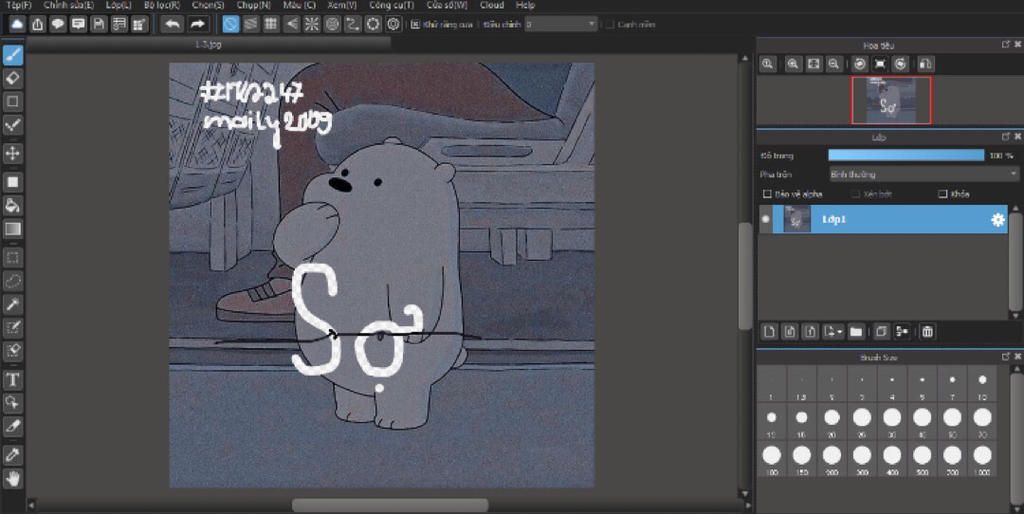
Task: Open the Lớp(L) menu
Action: point(118,5)
